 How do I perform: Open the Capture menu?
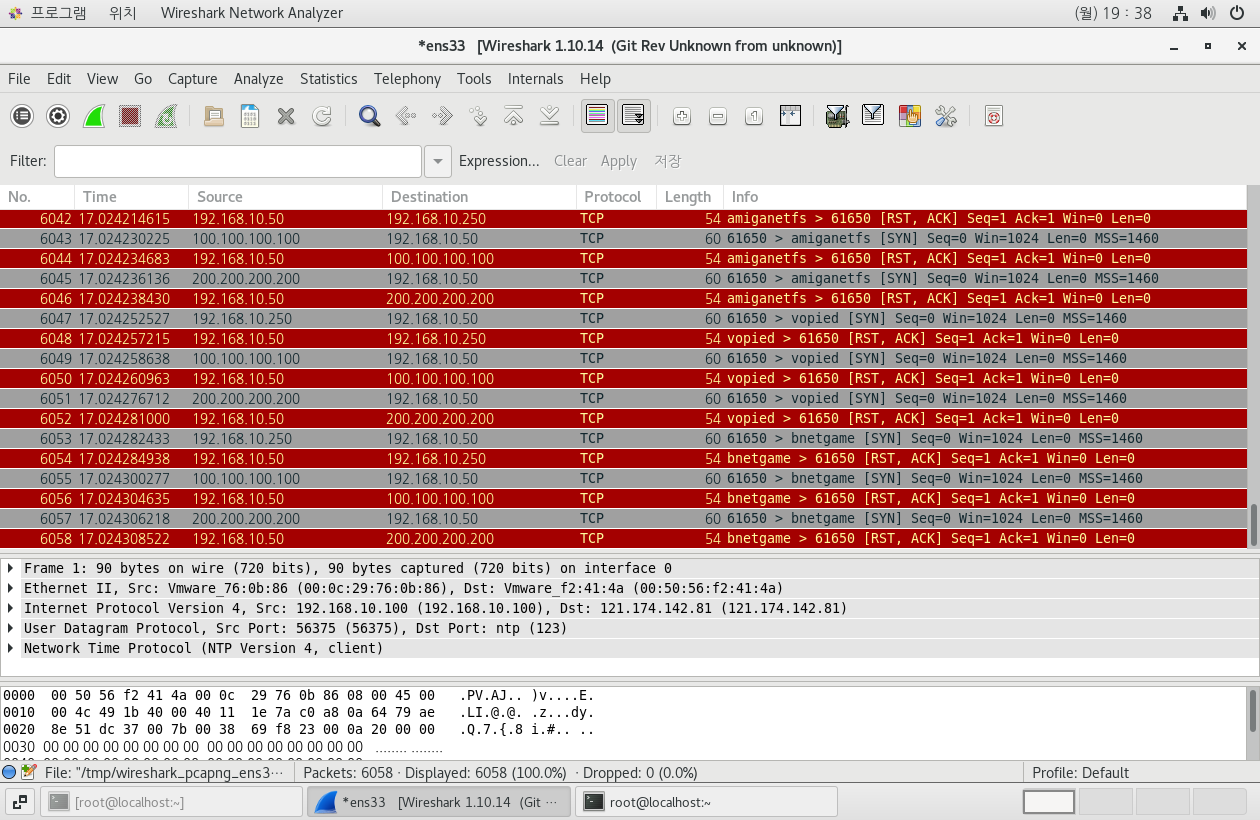pos(192,78)
